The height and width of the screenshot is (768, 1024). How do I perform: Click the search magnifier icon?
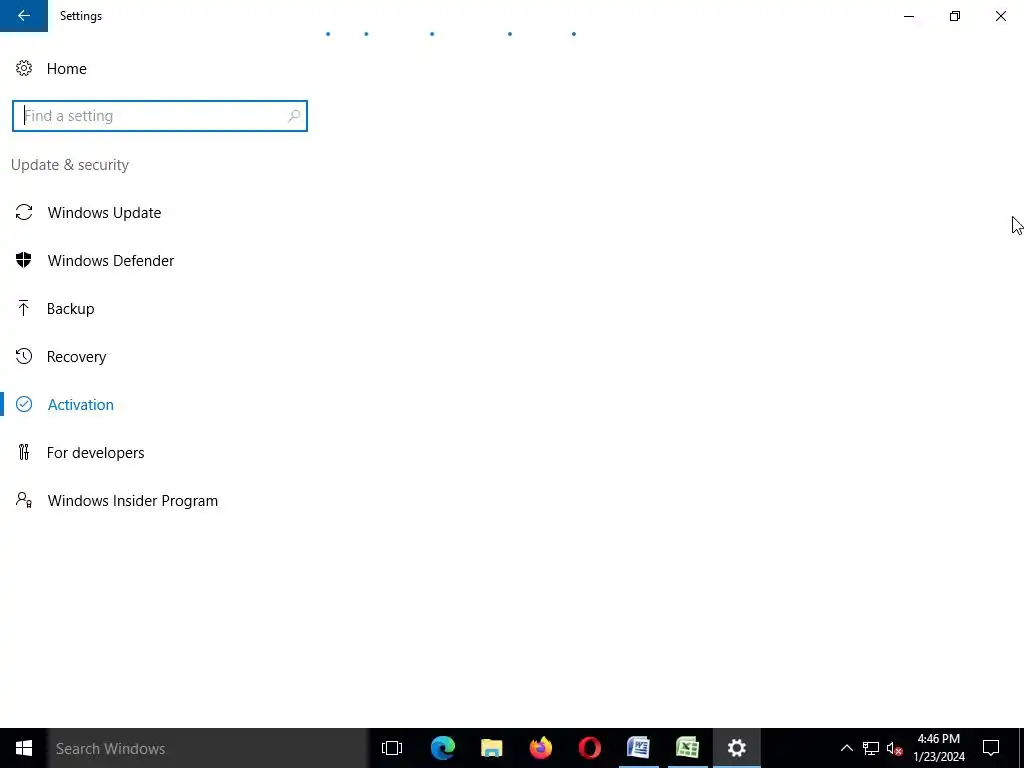(294, 116)
